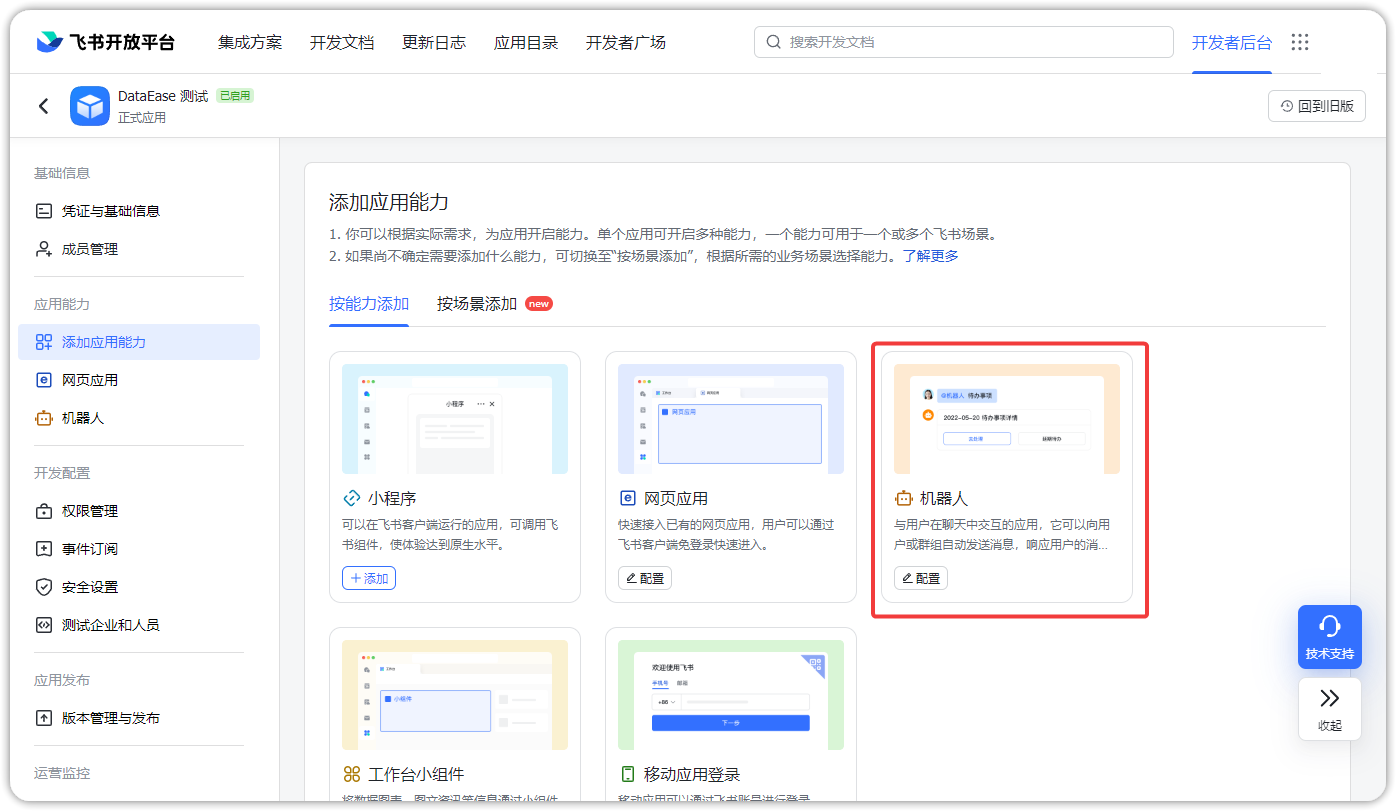Click the 网页应用 card title icon
Screen dimensions: 1396x811
(x=627, y=498)
